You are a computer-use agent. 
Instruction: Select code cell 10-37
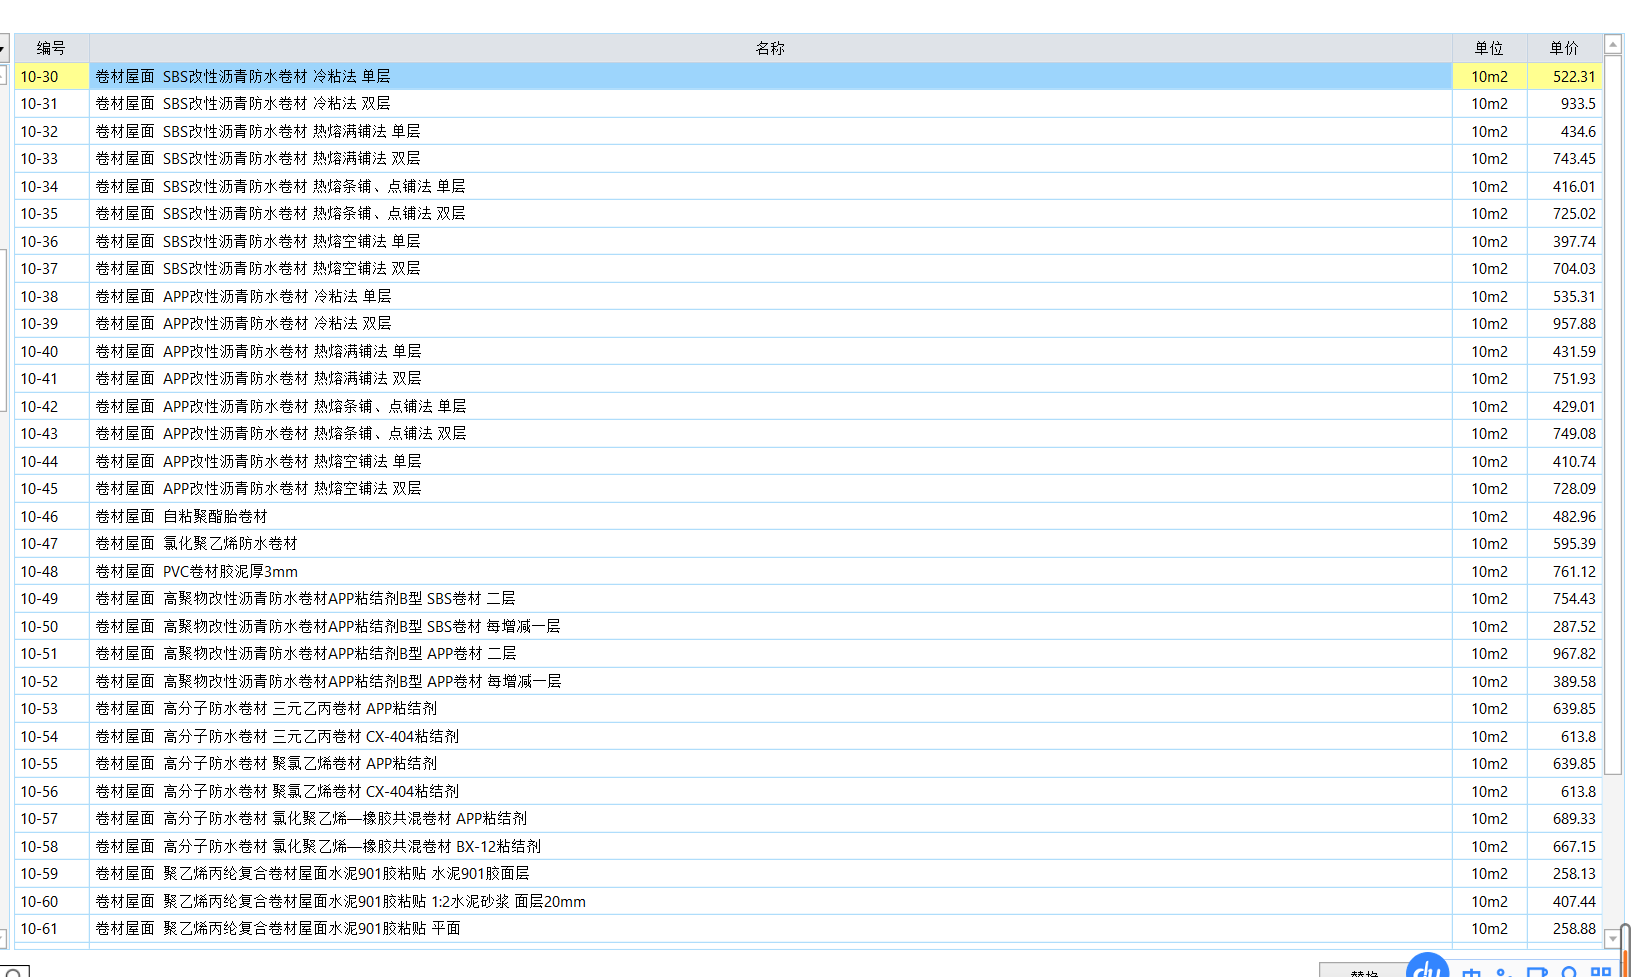52,269
